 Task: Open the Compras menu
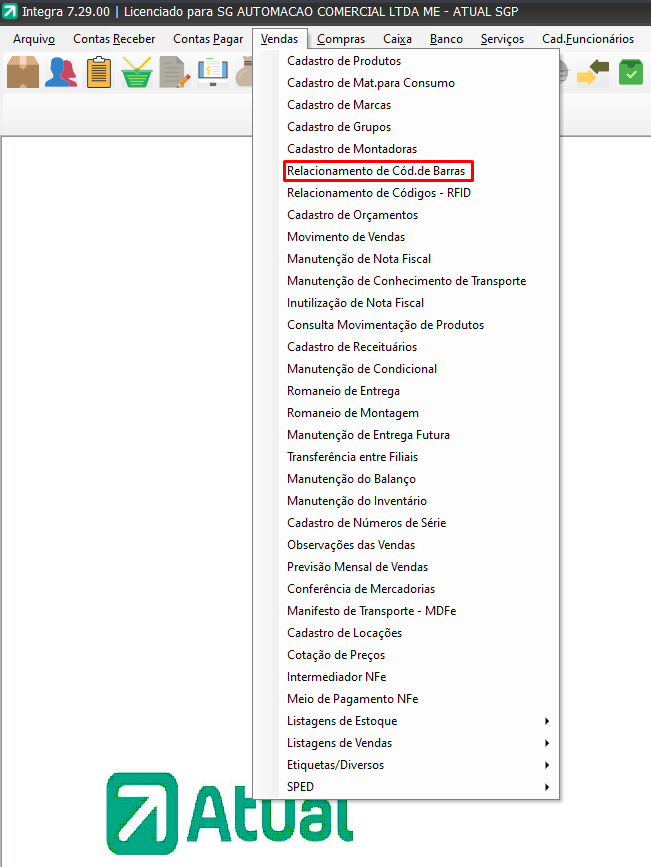(x=341, y=39)
